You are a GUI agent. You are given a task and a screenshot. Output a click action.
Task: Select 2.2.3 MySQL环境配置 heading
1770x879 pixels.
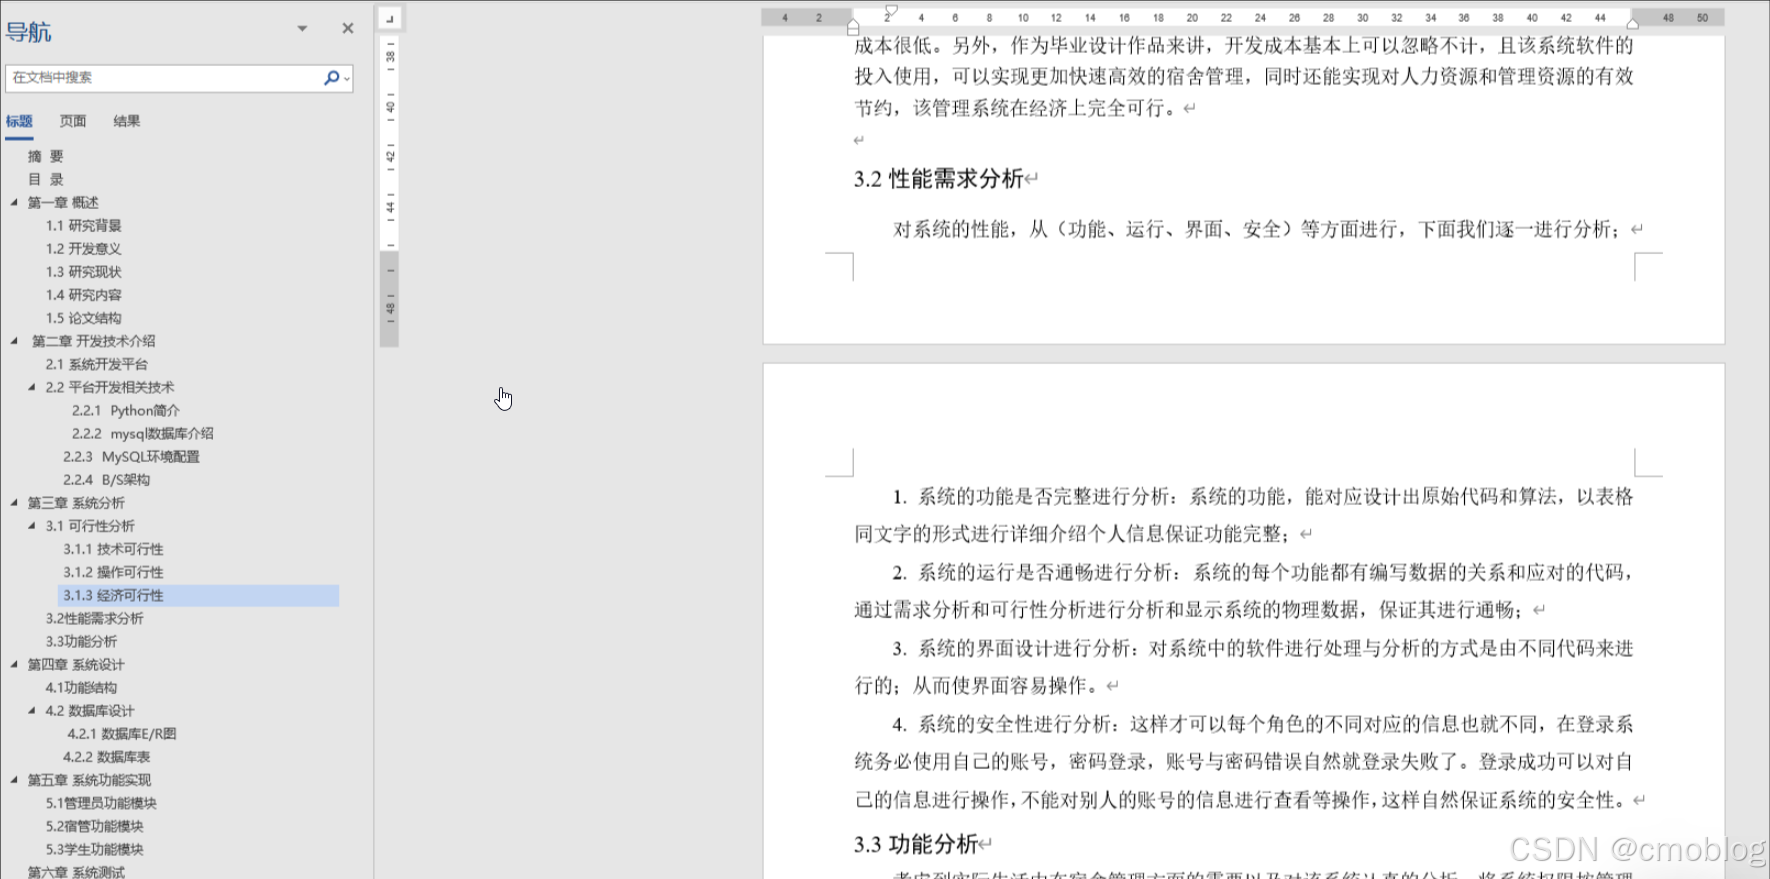(131, 456)
